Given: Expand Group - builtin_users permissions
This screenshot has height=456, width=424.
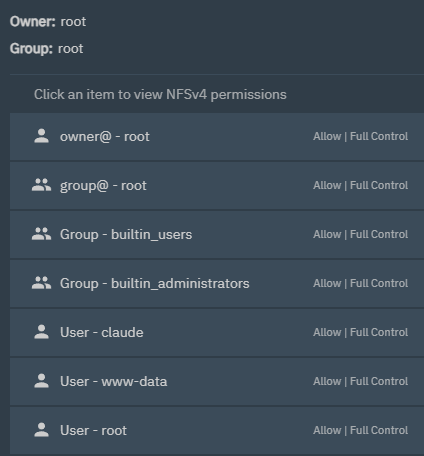Looking at the screenshot, I should click(x=217, y=235).
